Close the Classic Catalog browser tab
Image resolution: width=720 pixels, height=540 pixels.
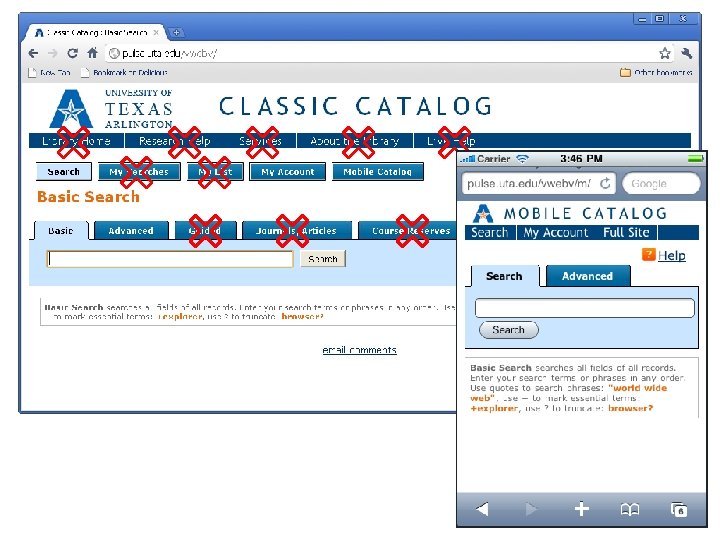point(156,33)
